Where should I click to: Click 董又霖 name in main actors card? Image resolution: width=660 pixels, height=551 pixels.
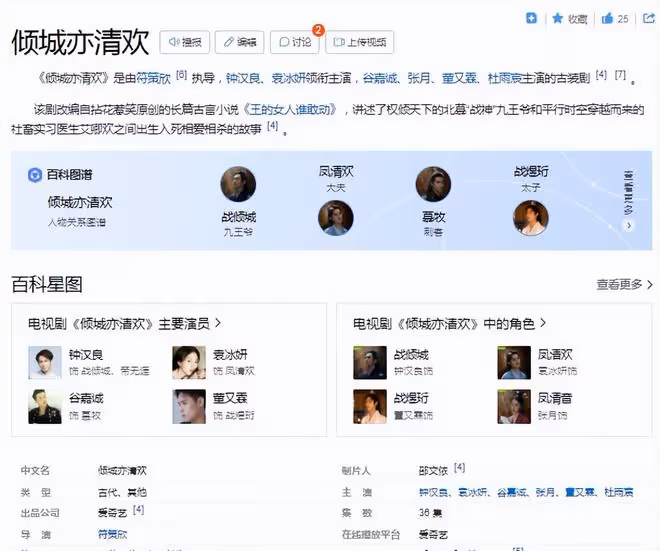tap(230, 398)
